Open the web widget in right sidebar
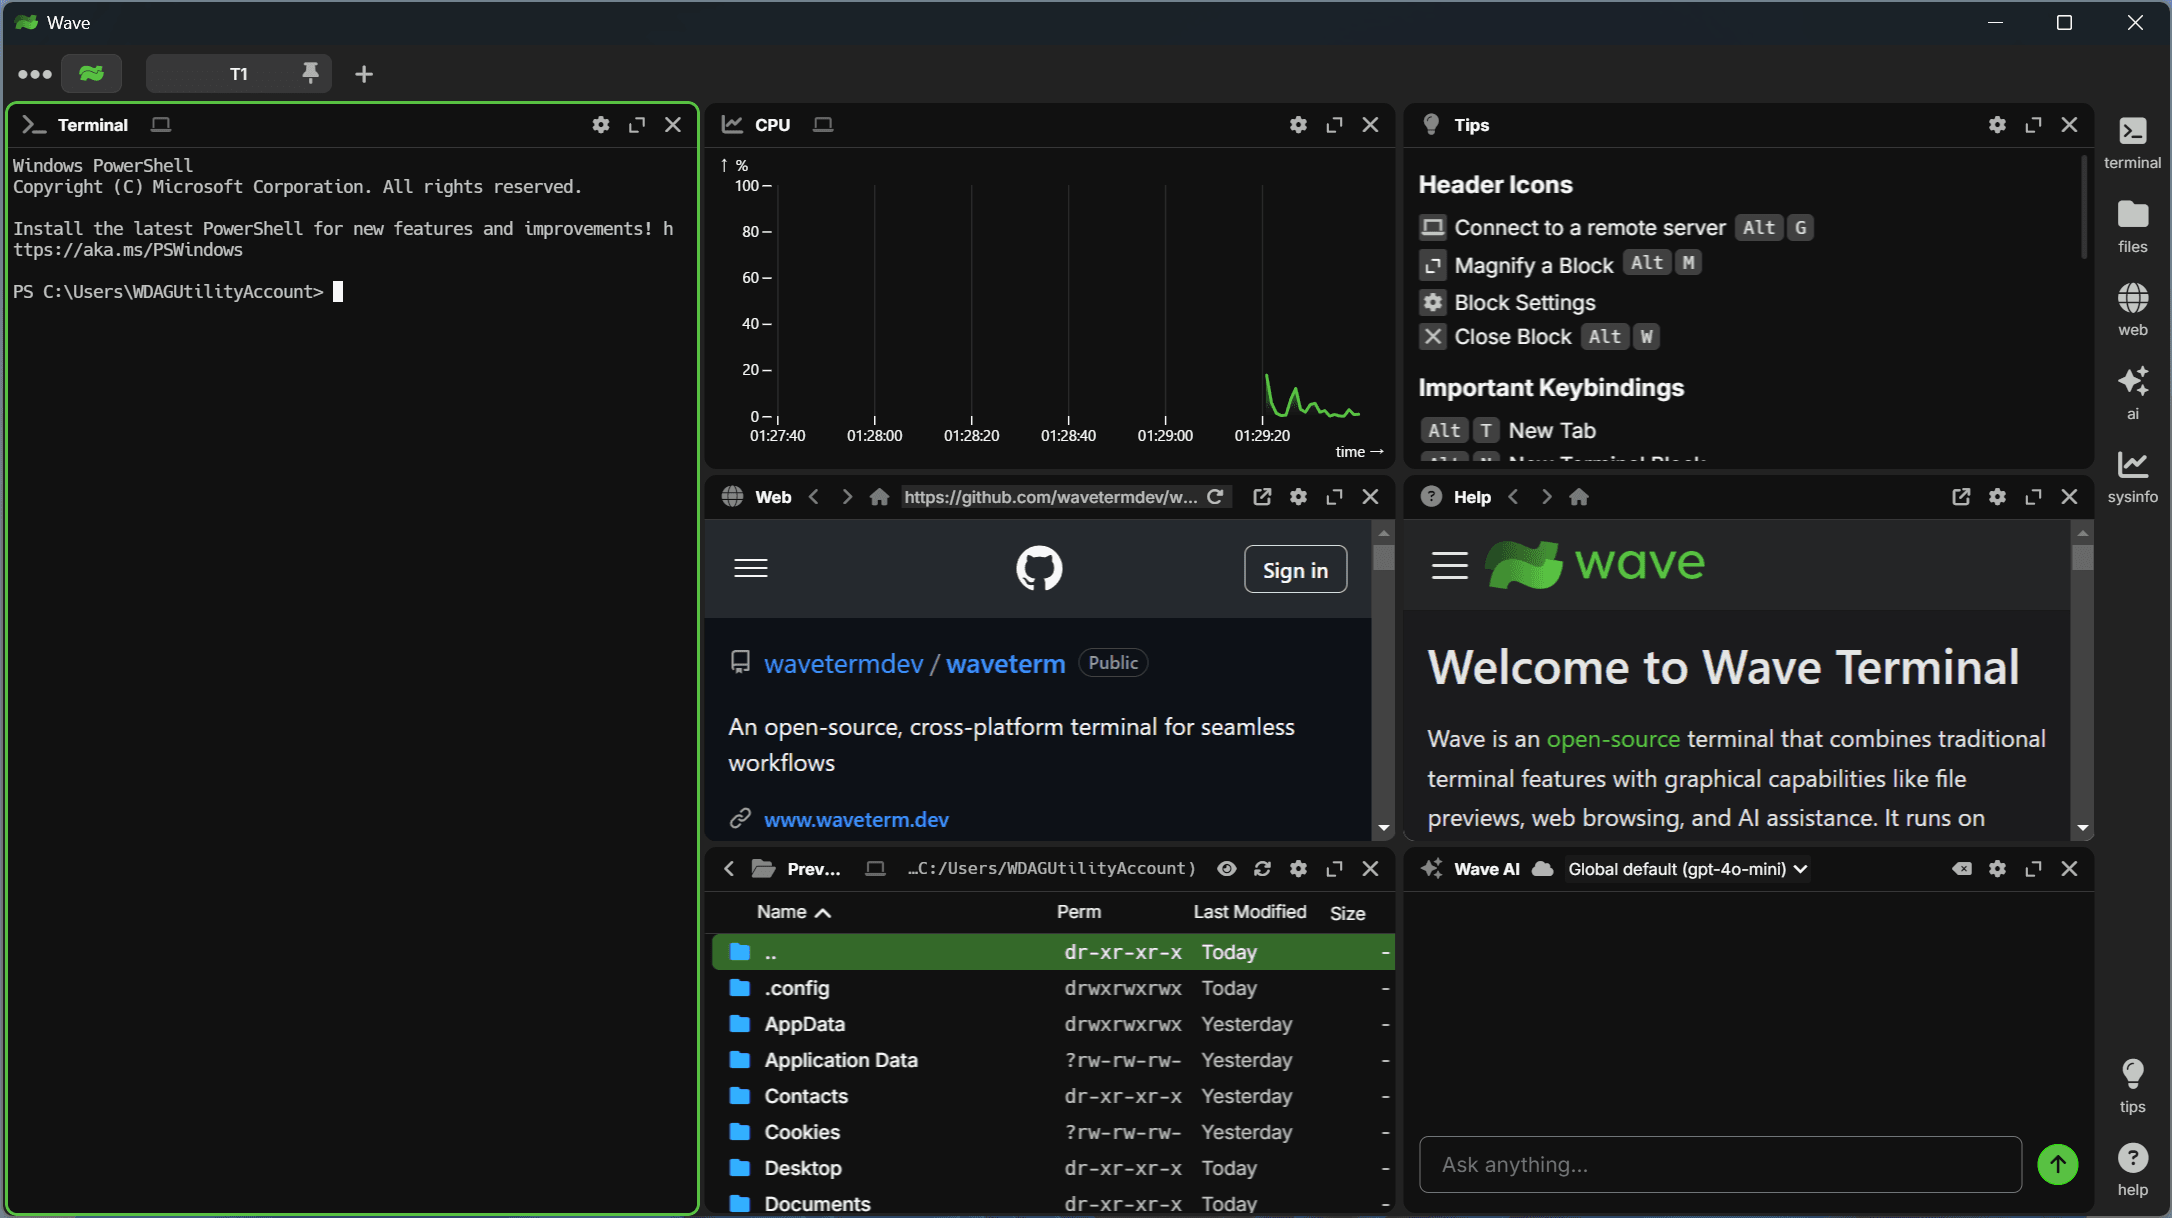 coord(2132,310)
